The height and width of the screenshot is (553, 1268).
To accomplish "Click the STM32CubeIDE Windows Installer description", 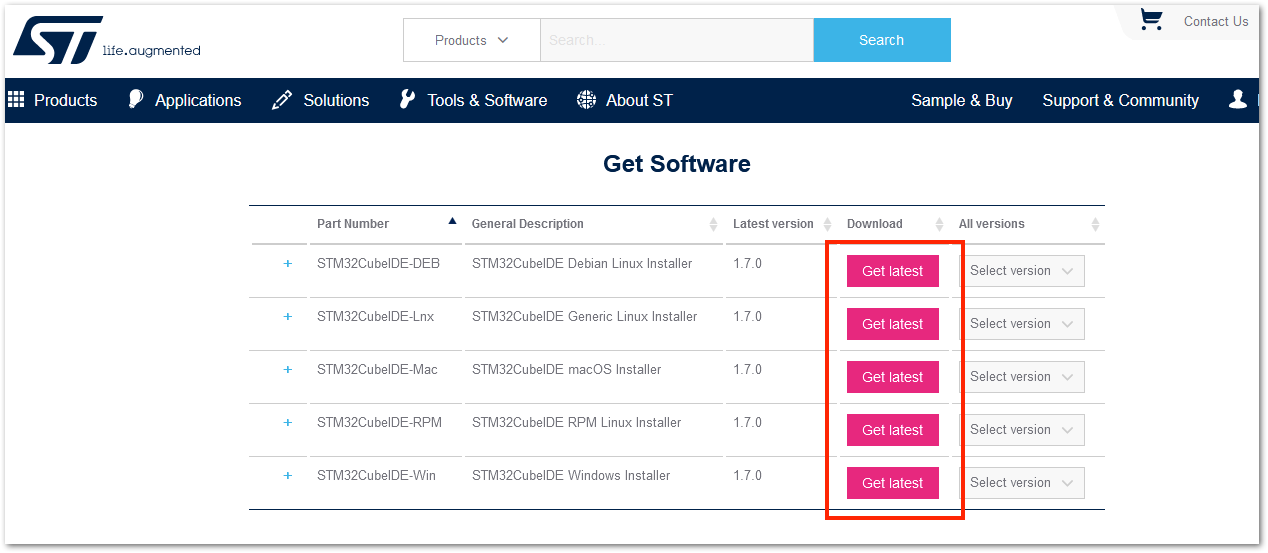I will point(571,476).
